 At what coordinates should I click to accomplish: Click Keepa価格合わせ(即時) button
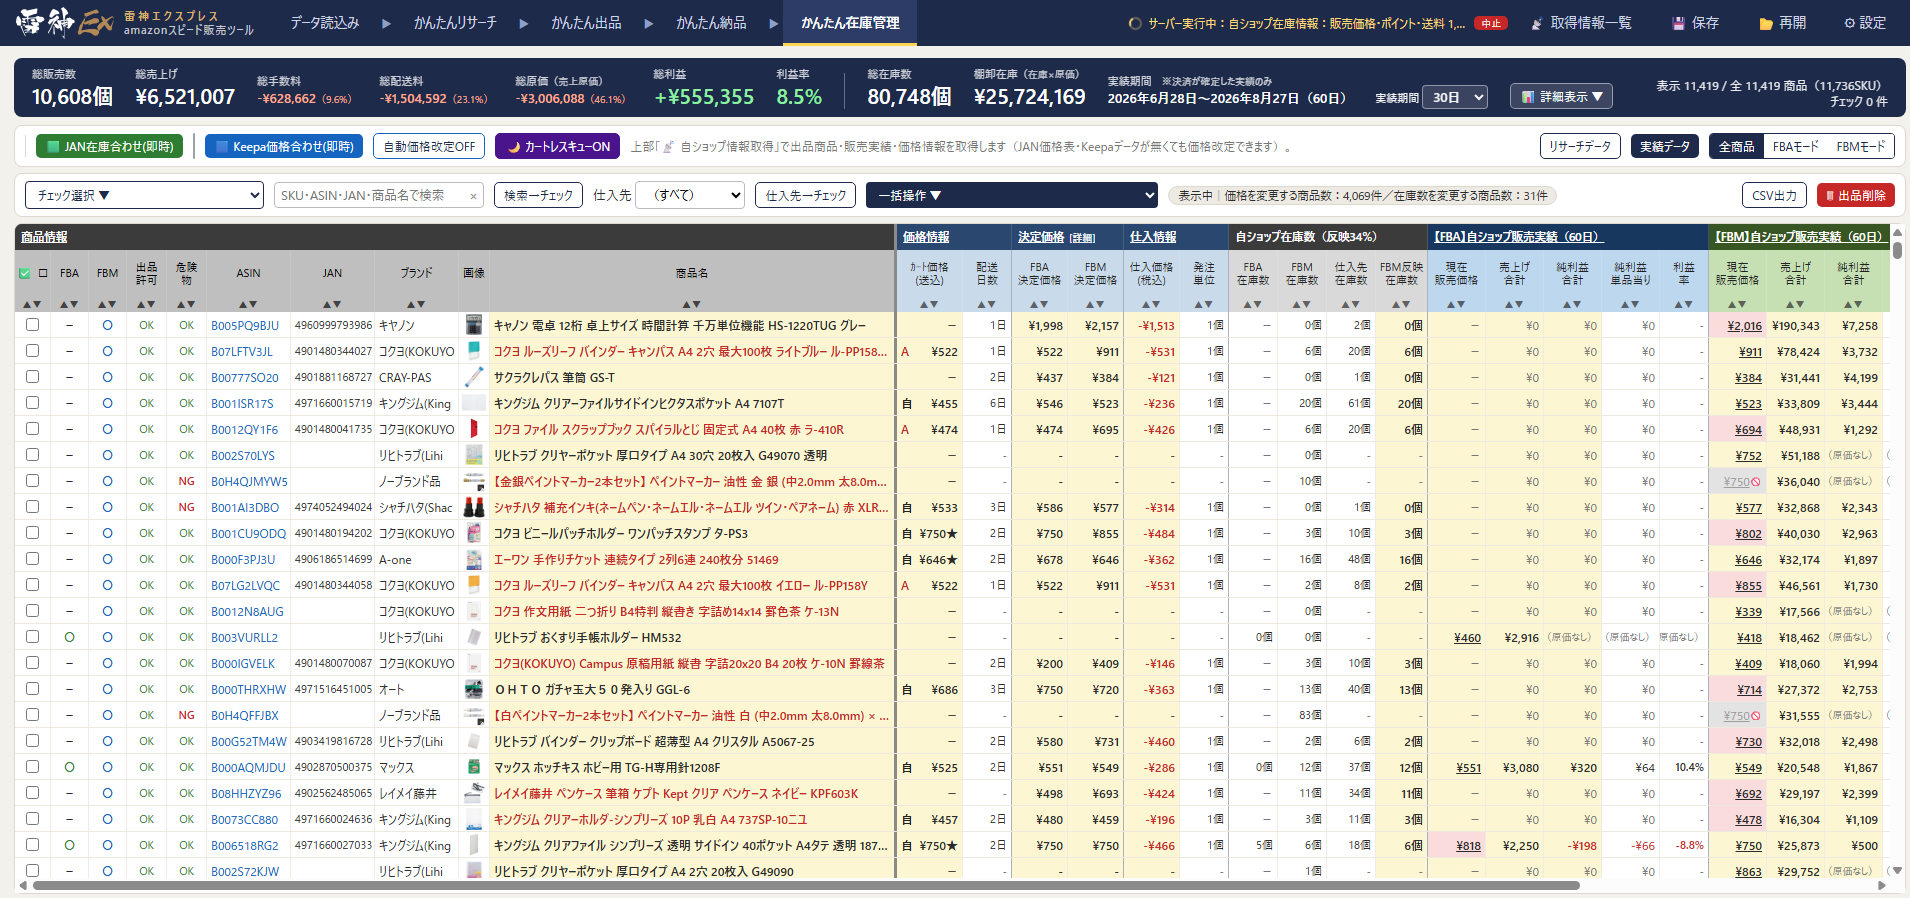click(284, 146)
